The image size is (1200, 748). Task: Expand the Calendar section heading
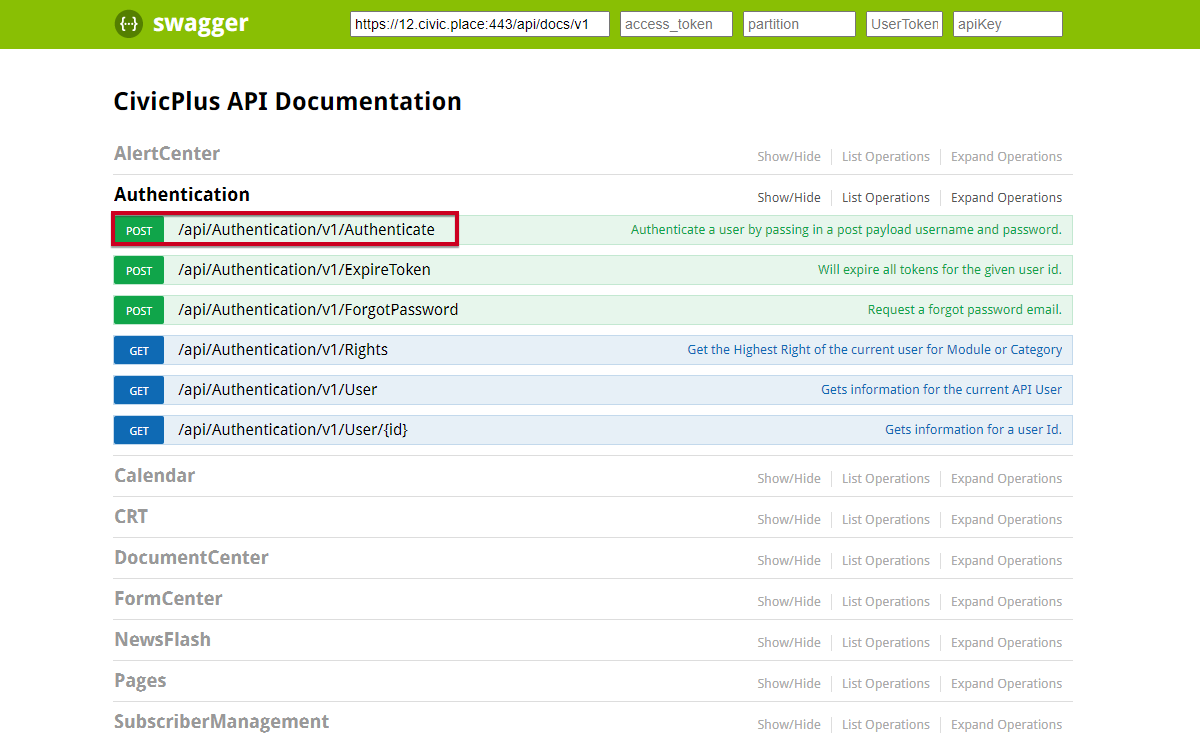click(154, 476)
